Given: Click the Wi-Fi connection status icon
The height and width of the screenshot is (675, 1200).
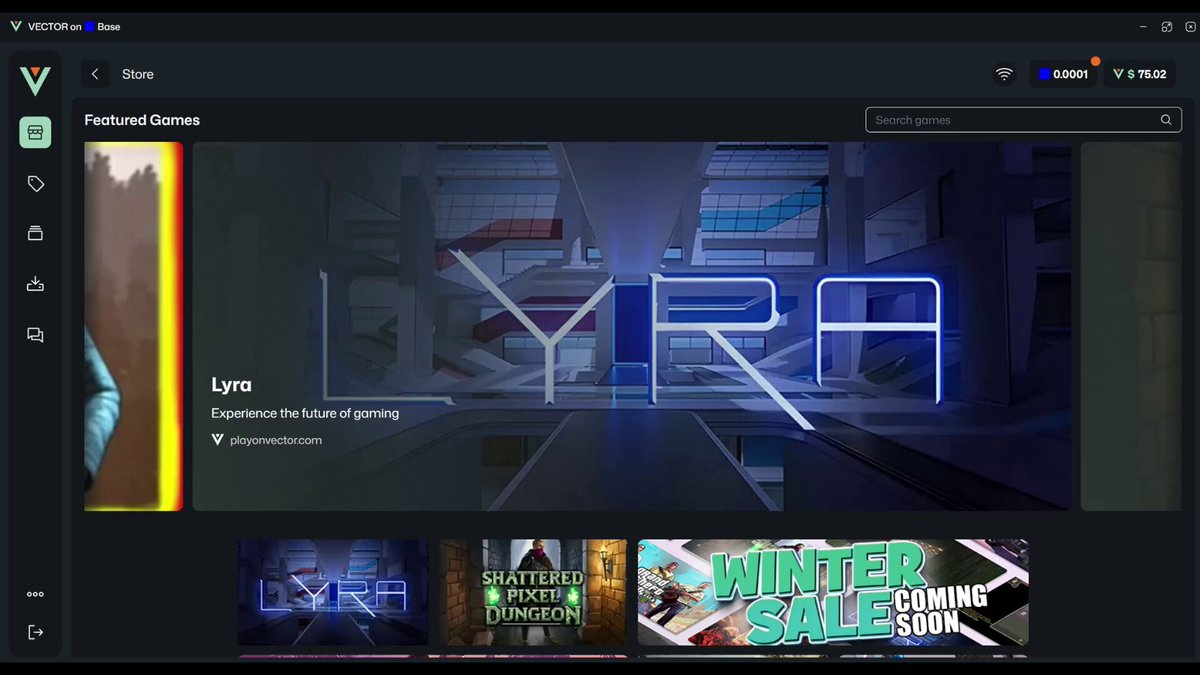Looking at the screenshot, I should (x=1004, y=74).
